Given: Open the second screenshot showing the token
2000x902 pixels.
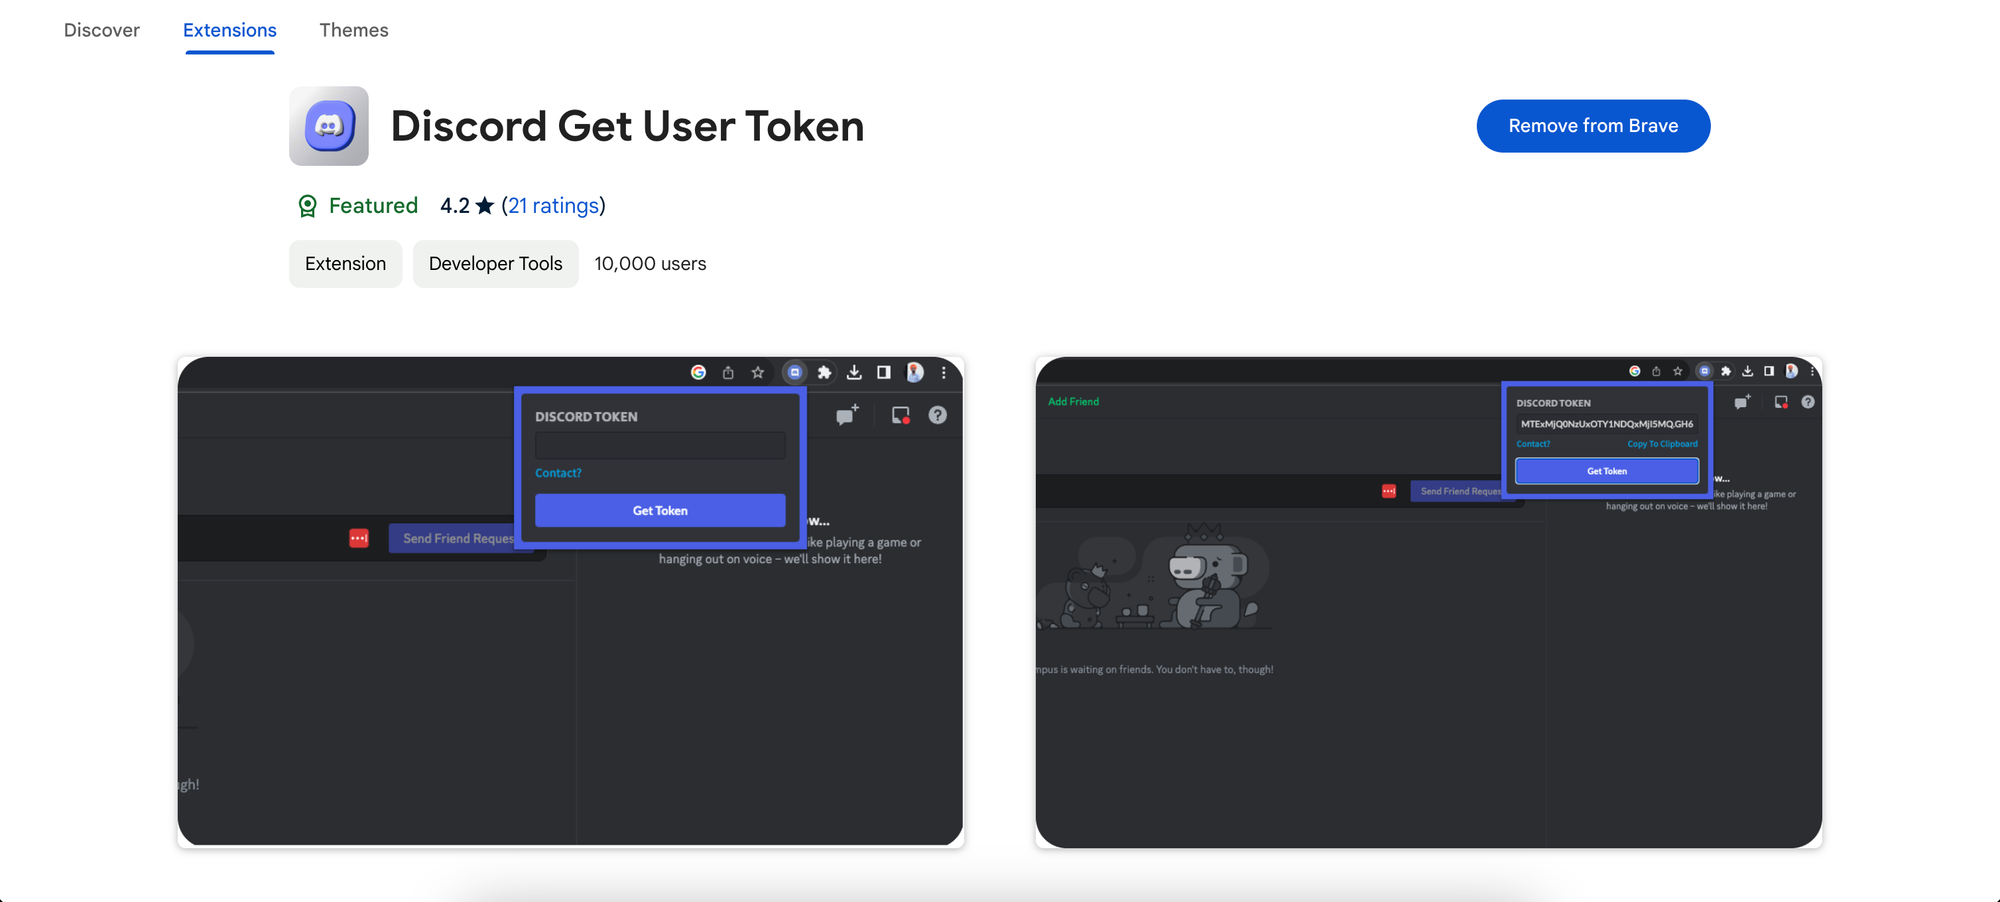Looking at the screenshot, I should click(x=1428, y=602).
